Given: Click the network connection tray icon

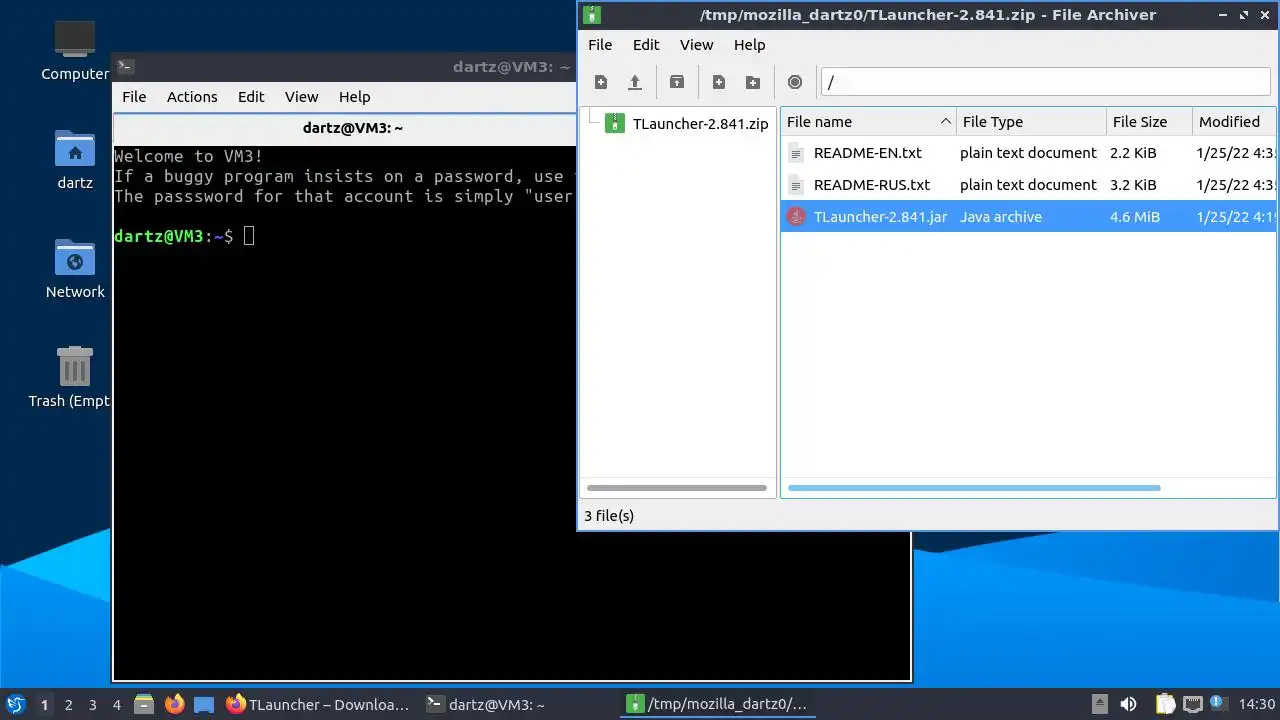Looking at the screenshot, I should pos(1192,704).
